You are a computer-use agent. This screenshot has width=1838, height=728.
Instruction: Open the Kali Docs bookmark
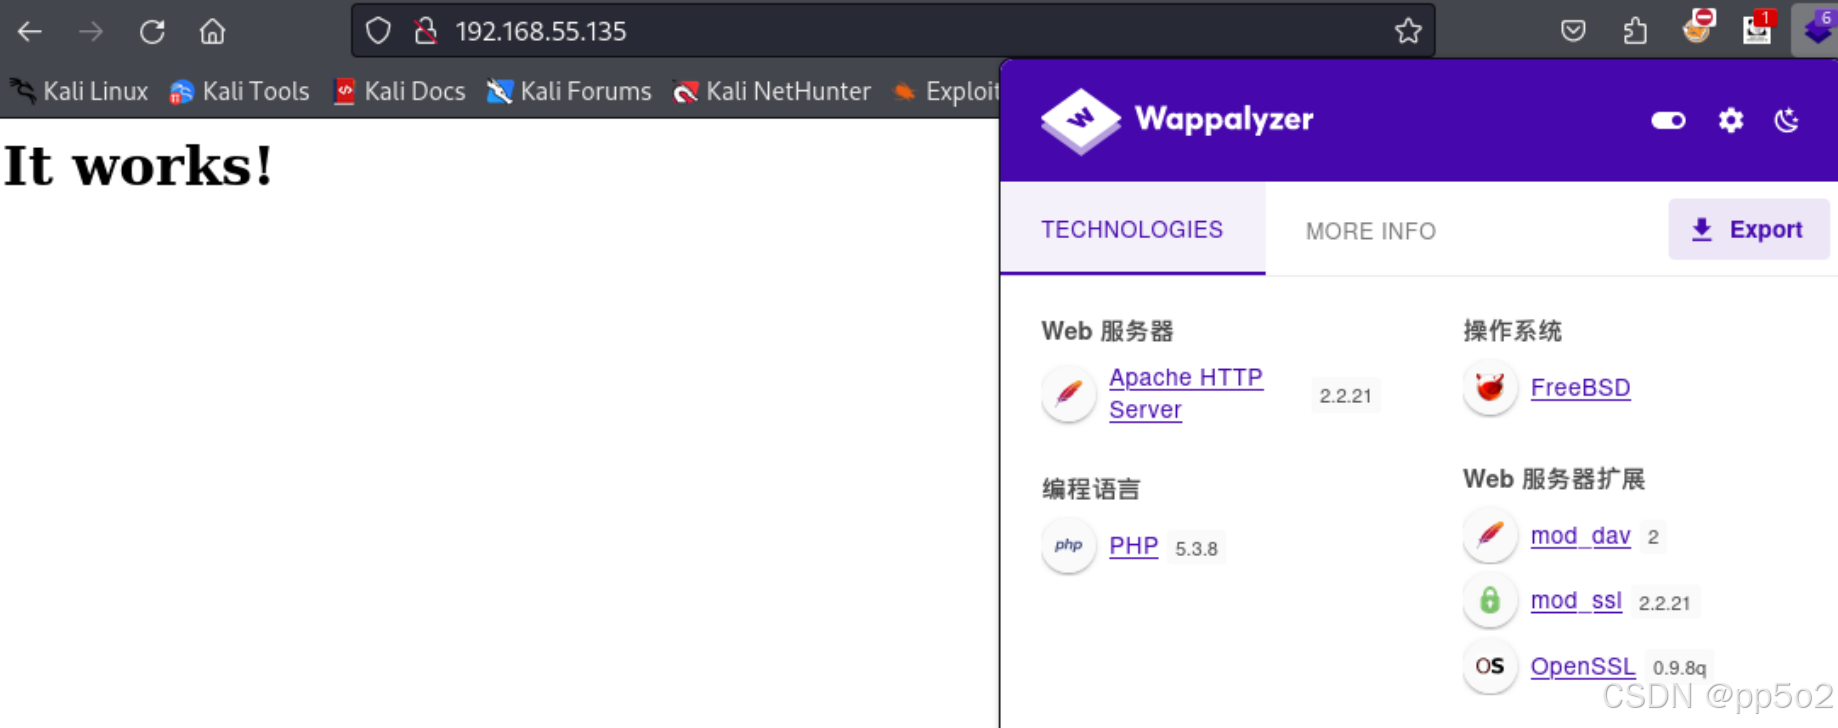399,91
